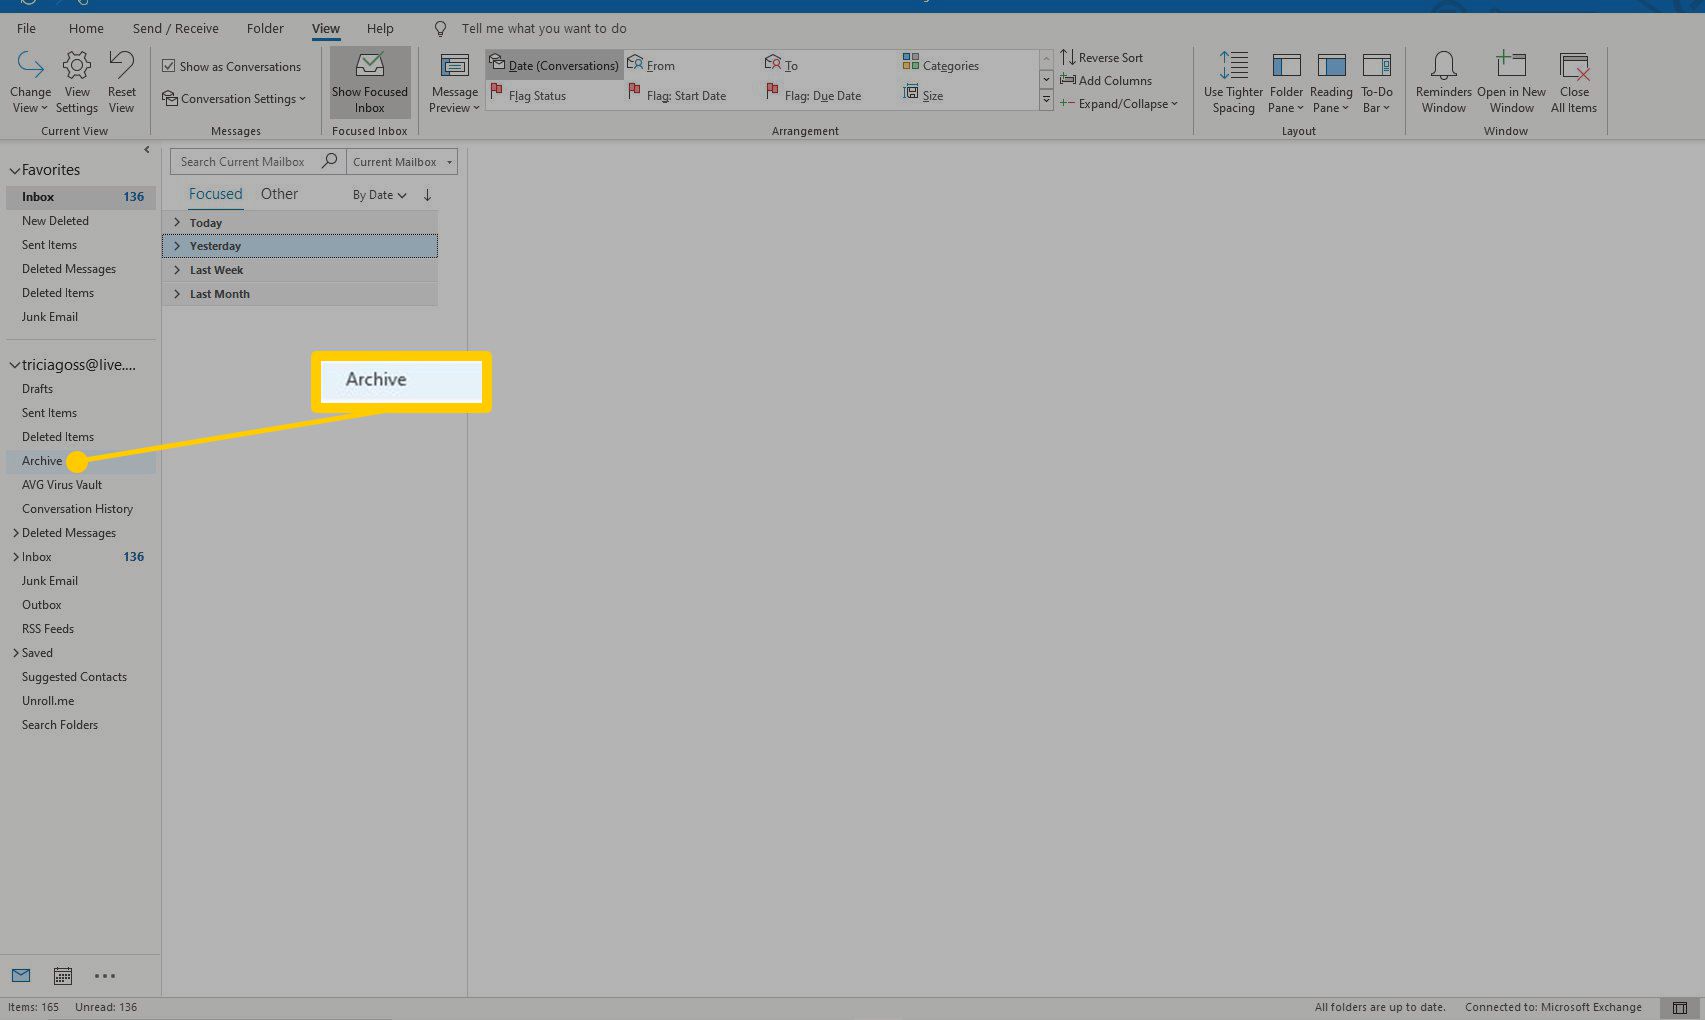Toggle sort direction arrow in message list
Image resolution: width=1705 pixels, height=1020 pixels.
pos(427,195)
